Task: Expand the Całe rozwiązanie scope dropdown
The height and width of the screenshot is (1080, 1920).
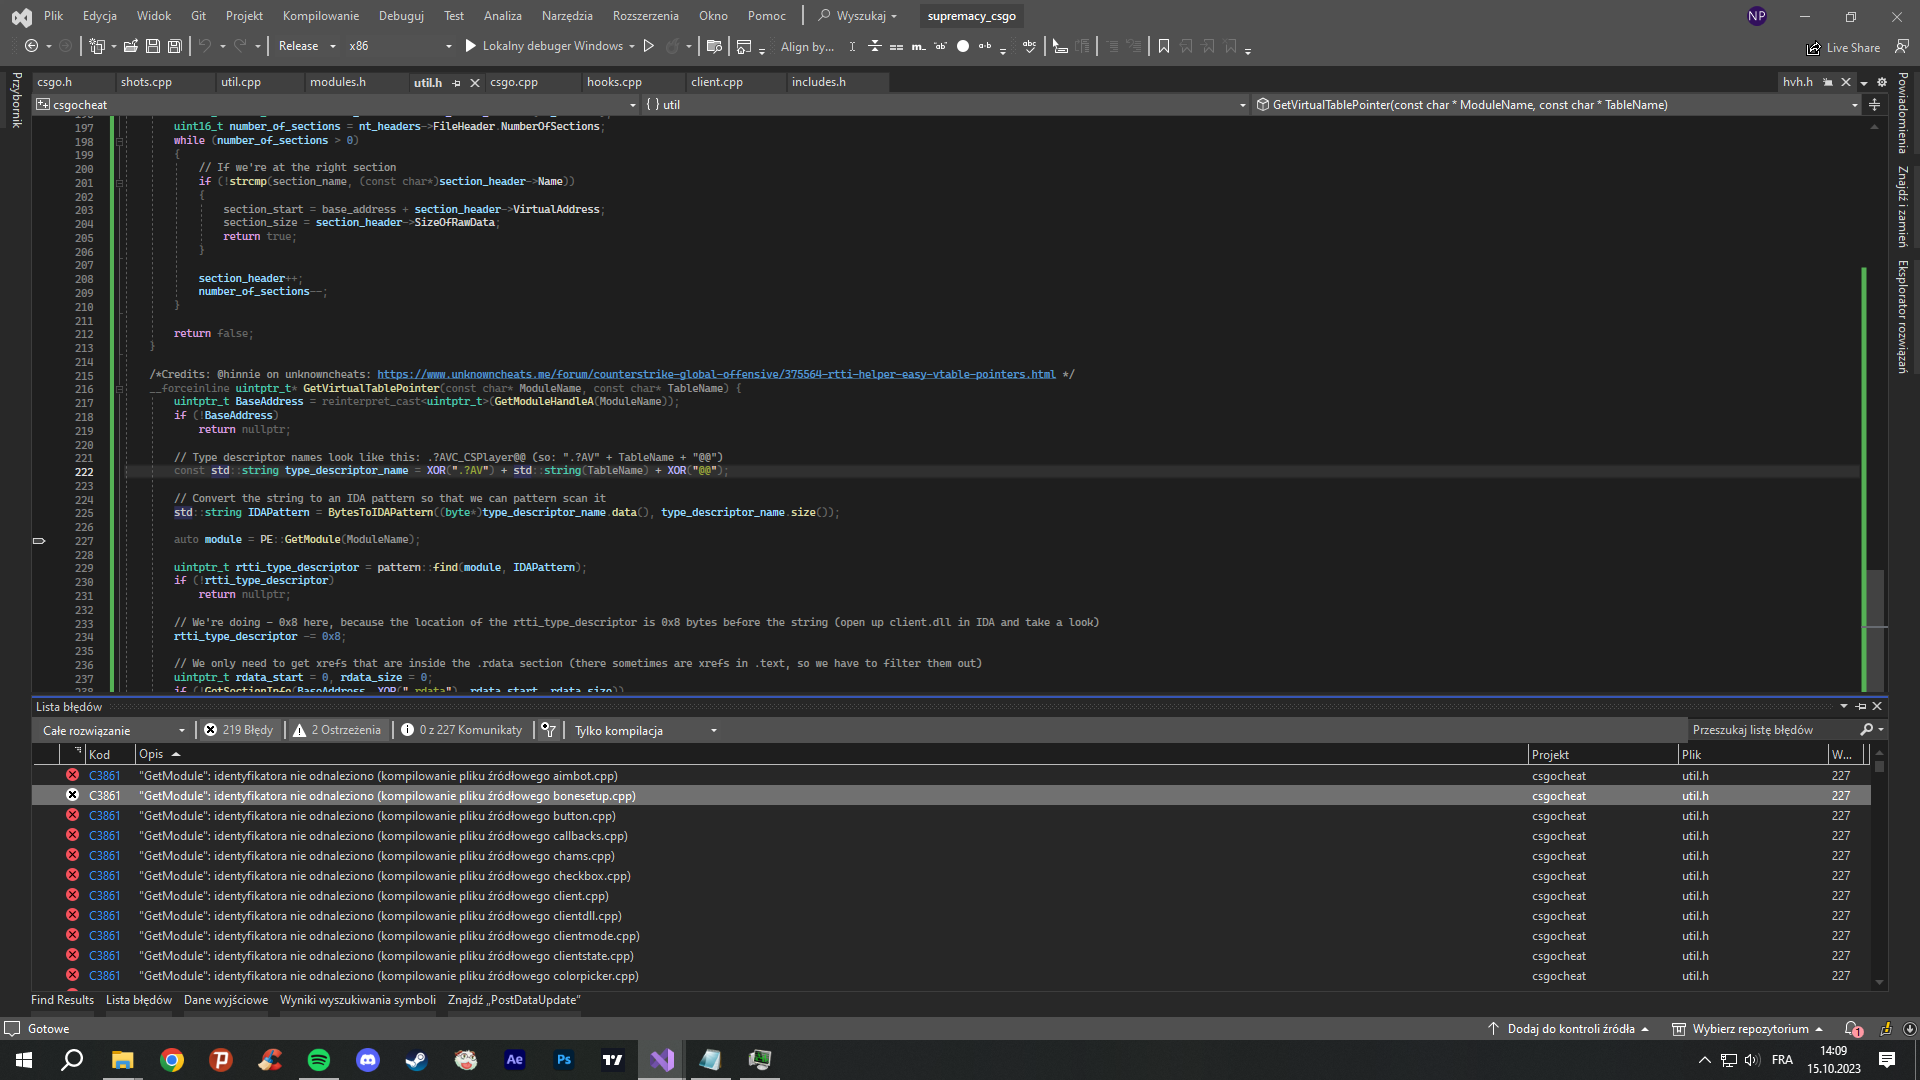Action: coord(113,730)
